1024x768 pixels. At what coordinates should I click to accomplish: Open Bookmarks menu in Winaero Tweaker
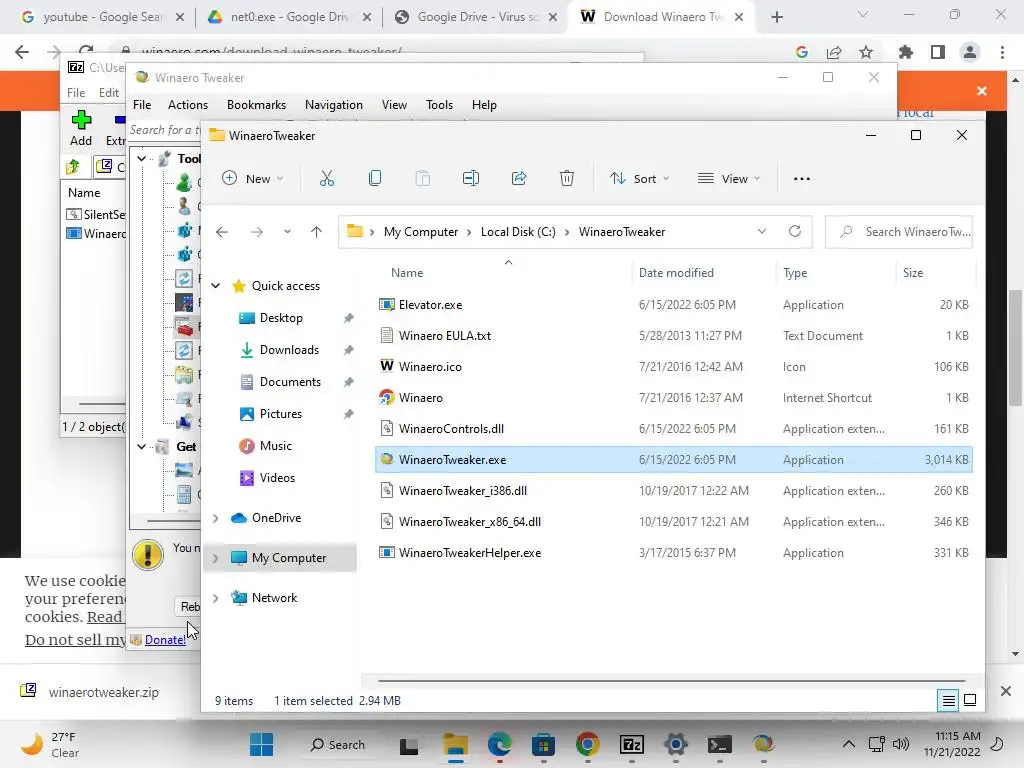point(256,105)
